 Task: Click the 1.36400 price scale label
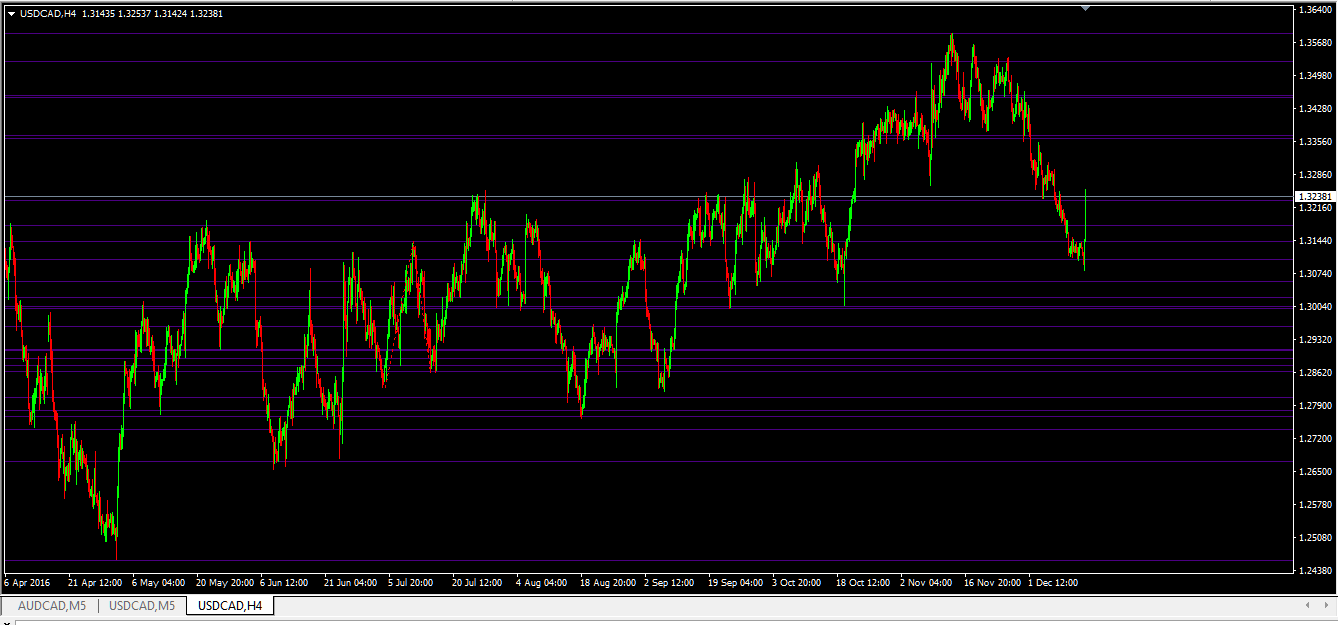1313,10
